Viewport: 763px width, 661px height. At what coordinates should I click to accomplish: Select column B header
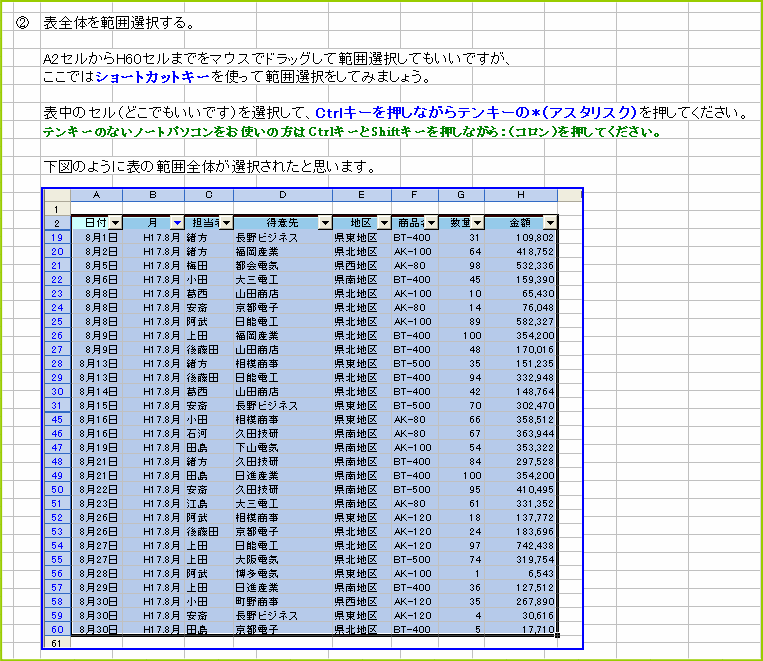point(153,195)
